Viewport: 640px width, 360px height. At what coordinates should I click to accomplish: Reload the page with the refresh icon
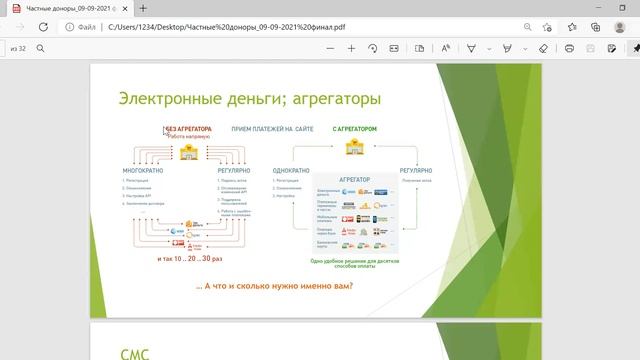[43, 27]
